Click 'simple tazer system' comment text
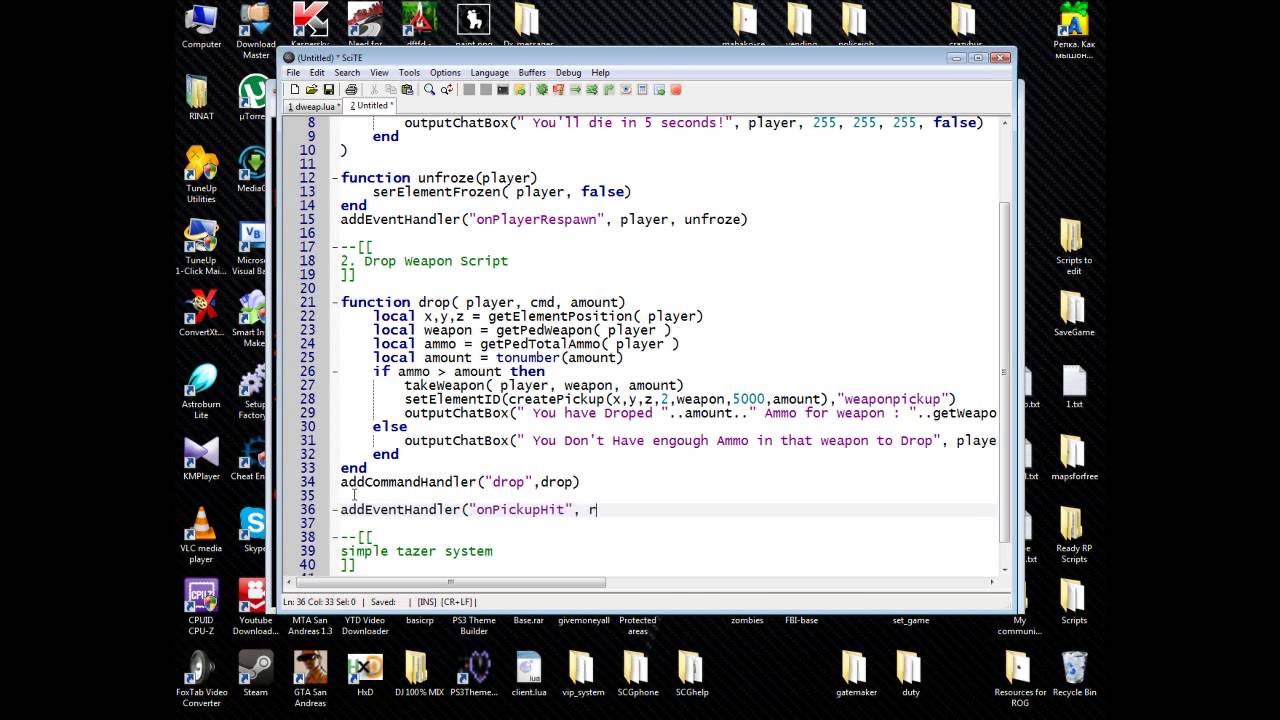 point(416,551)
